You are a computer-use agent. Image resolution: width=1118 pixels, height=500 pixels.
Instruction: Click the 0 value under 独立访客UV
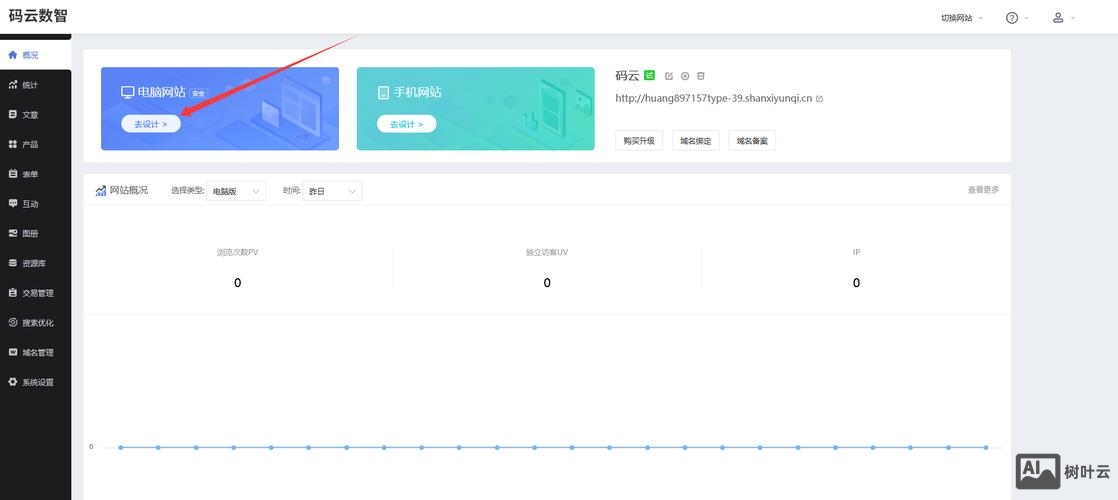pyautogui.click(x=547, y=283)
